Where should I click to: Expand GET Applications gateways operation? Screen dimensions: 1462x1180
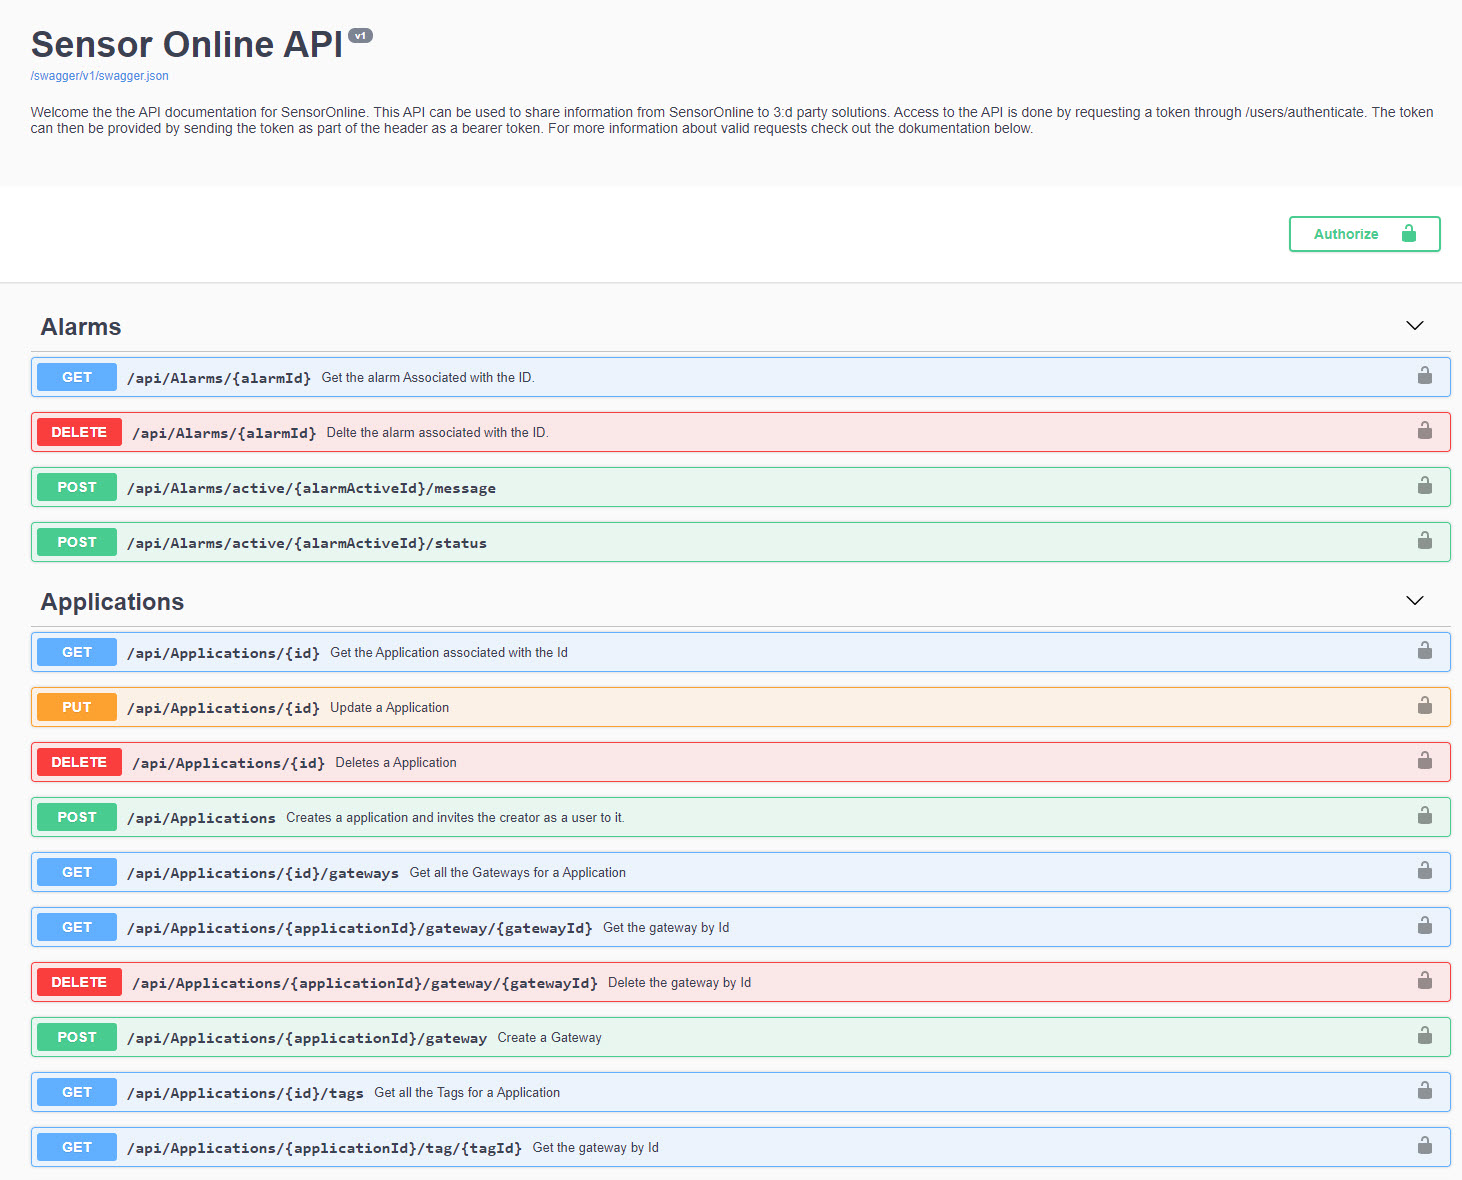click(740, 872)
